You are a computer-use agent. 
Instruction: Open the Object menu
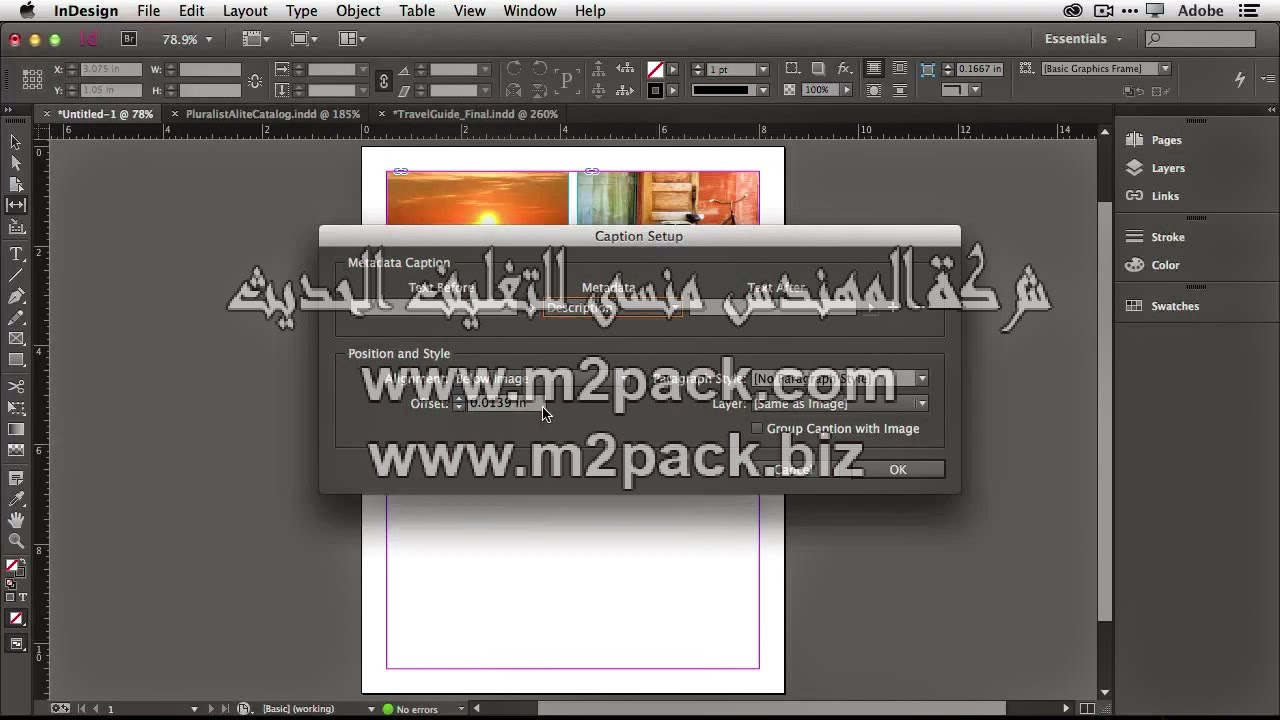pos(358,11)
